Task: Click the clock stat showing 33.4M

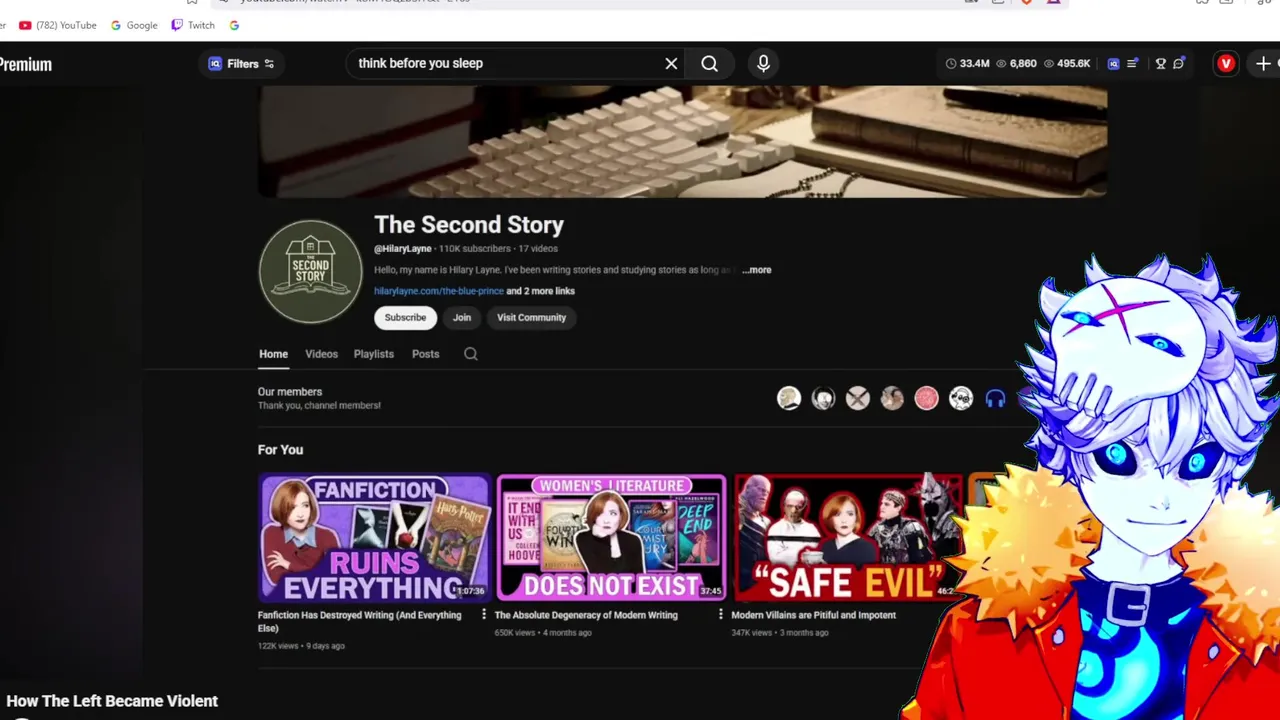Action: (967, 63)
